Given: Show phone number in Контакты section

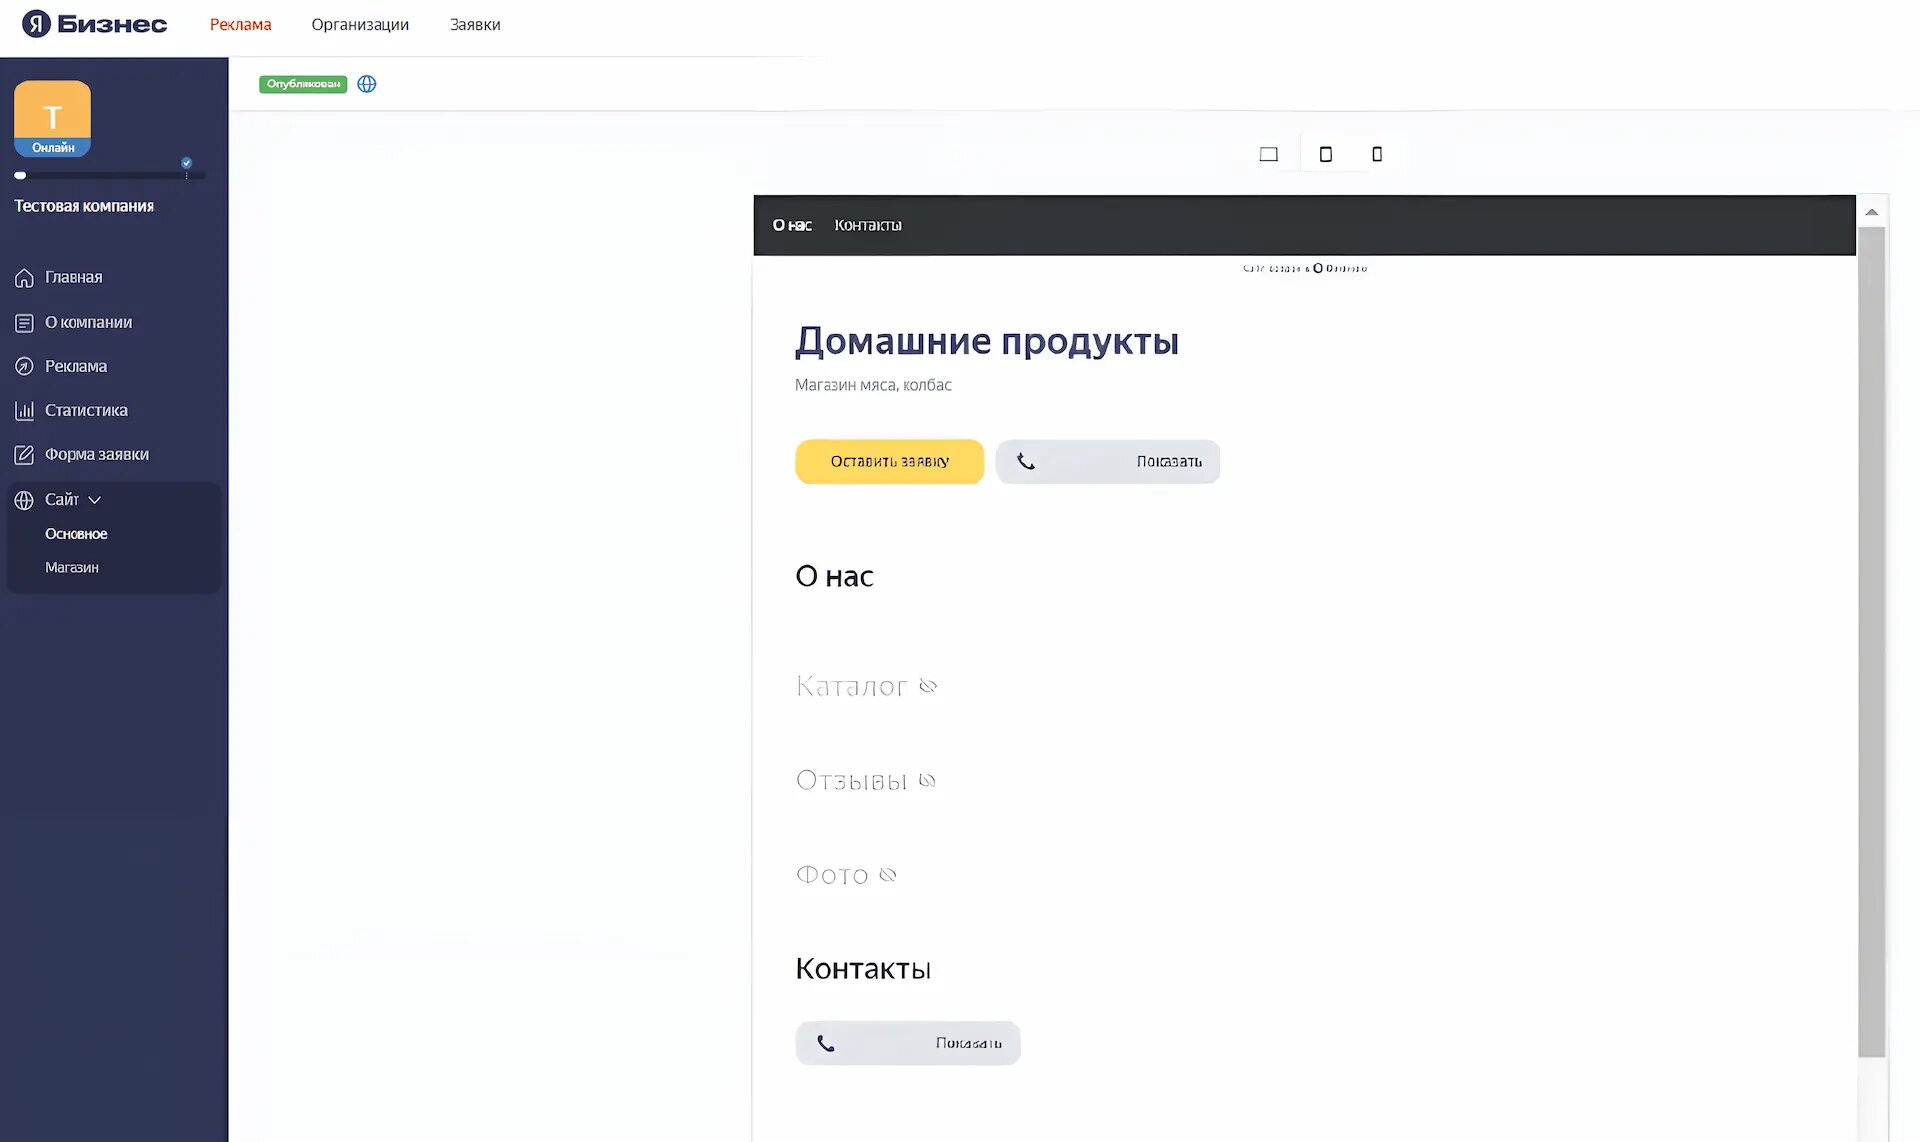Looking at the screenshot, I should [x=908, y=1043].
